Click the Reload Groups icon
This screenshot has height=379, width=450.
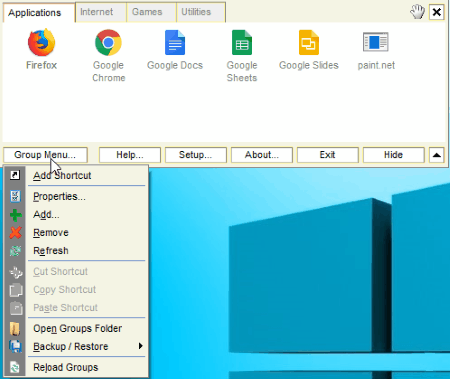(x=15, y=367)
